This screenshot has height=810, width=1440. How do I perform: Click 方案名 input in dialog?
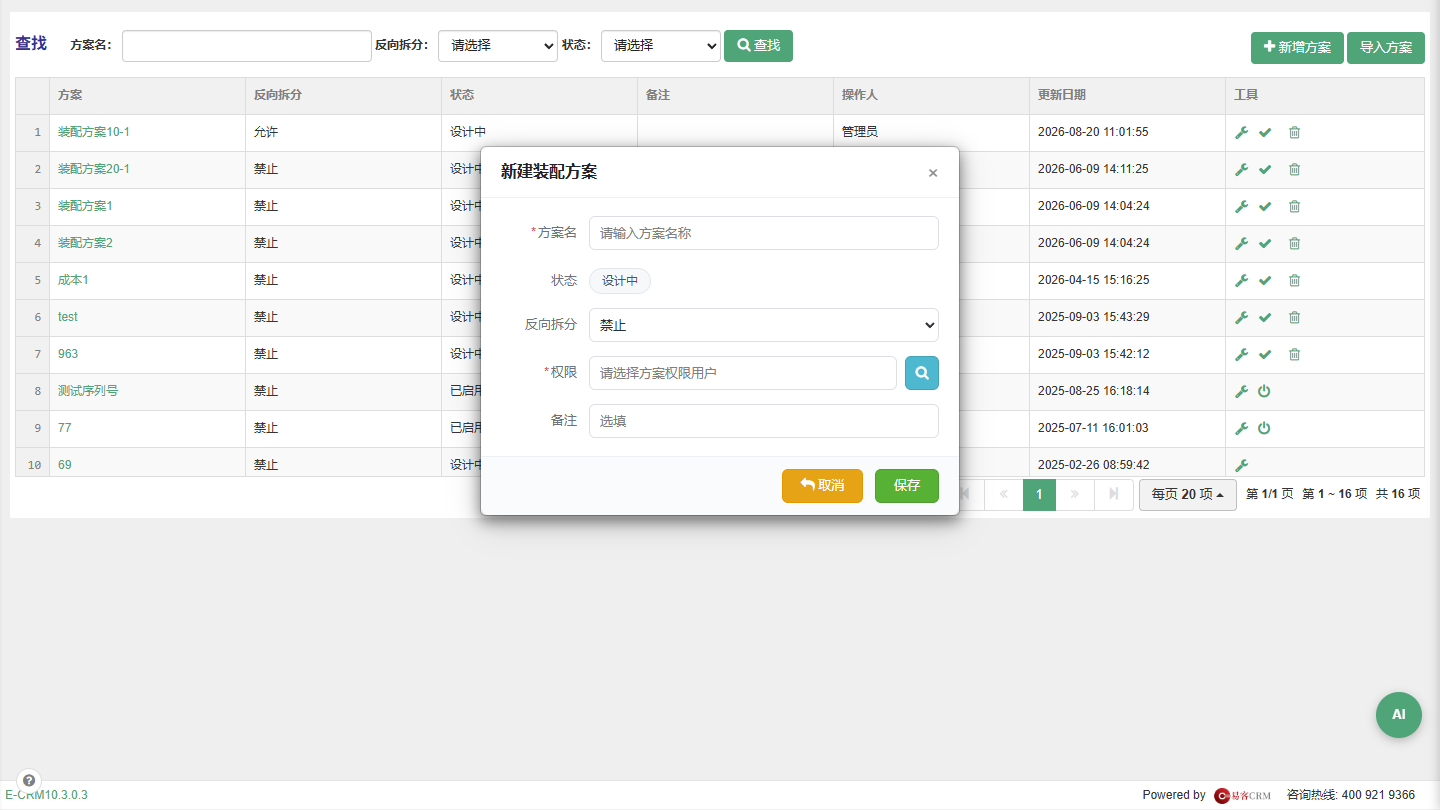pos(764,233)
